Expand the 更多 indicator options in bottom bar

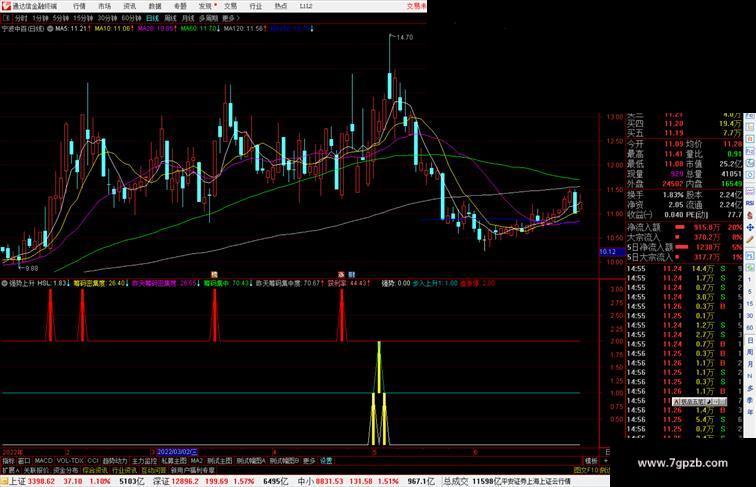point(309,461)
